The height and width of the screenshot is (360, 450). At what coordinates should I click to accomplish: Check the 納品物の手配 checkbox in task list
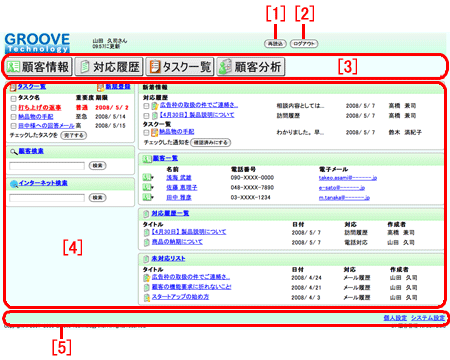pyautogui.click(x=13, y=117)
